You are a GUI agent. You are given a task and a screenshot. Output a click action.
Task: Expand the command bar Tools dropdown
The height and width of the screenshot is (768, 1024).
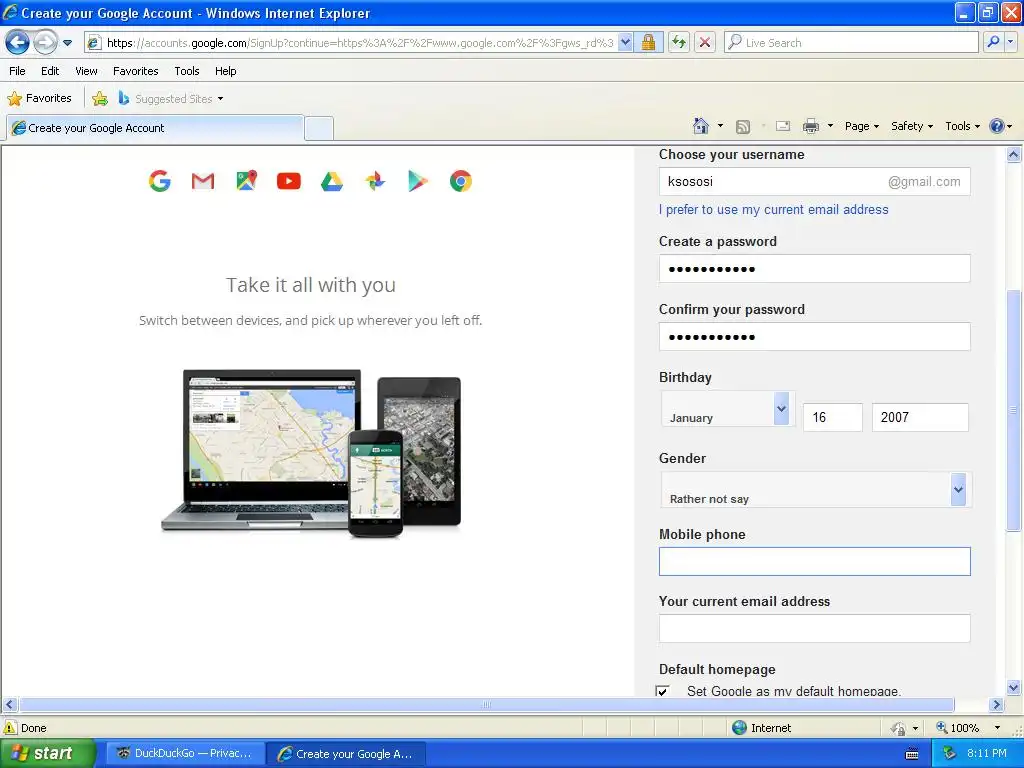coord(963,126)
